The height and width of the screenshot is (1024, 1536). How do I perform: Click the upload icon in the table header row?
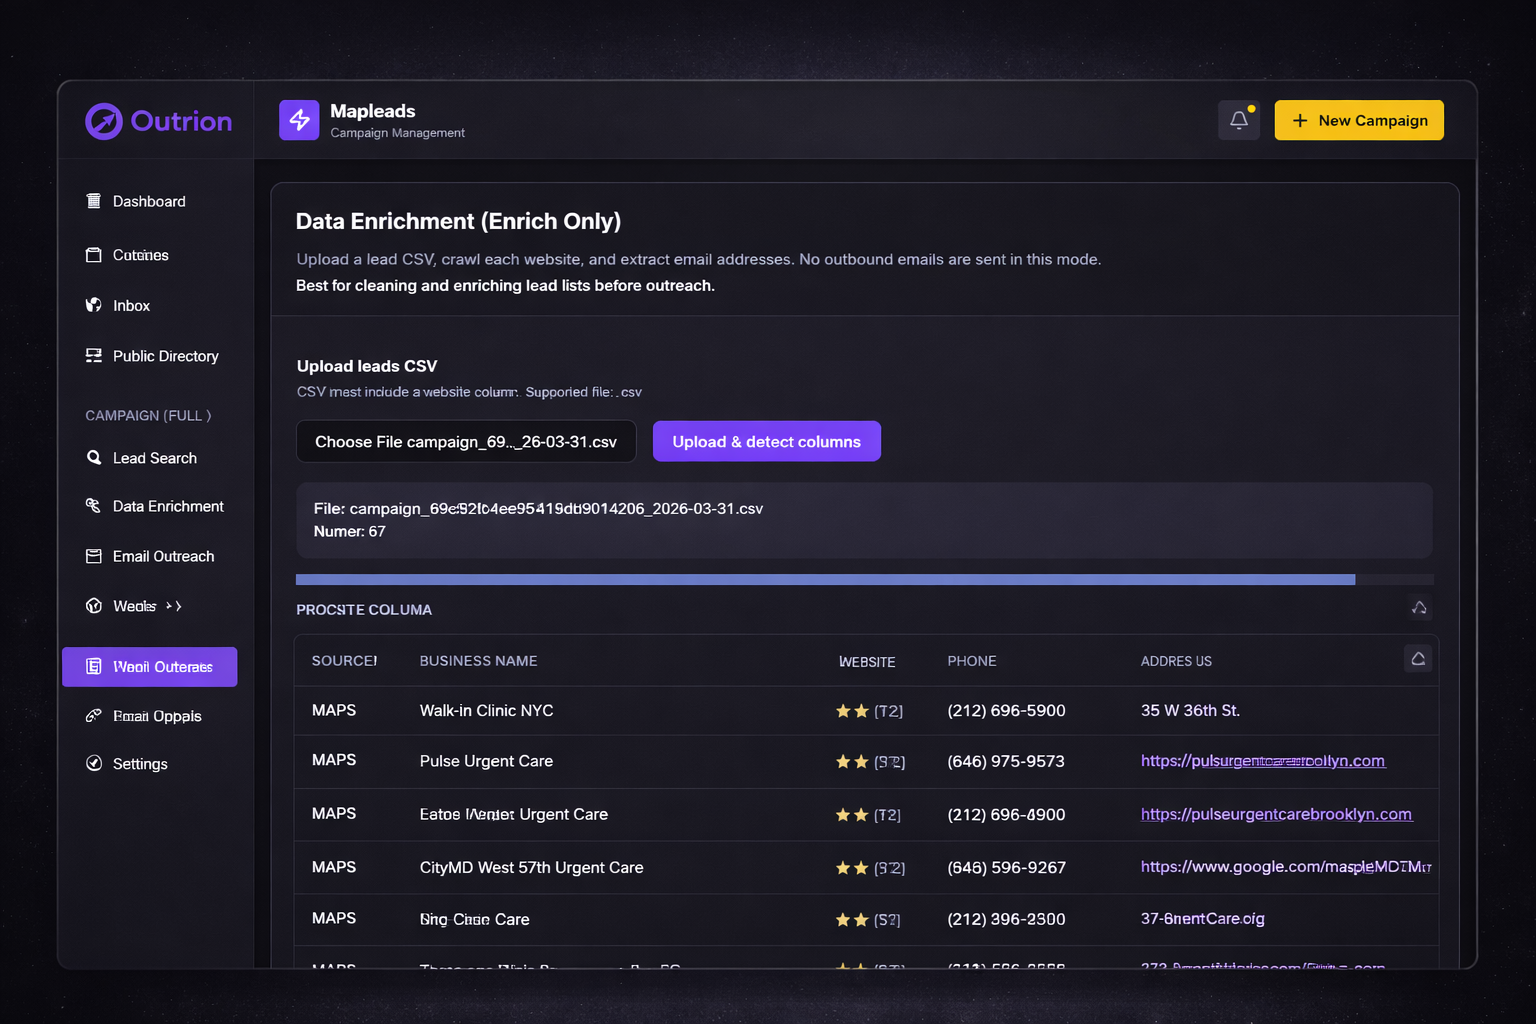1417,659
